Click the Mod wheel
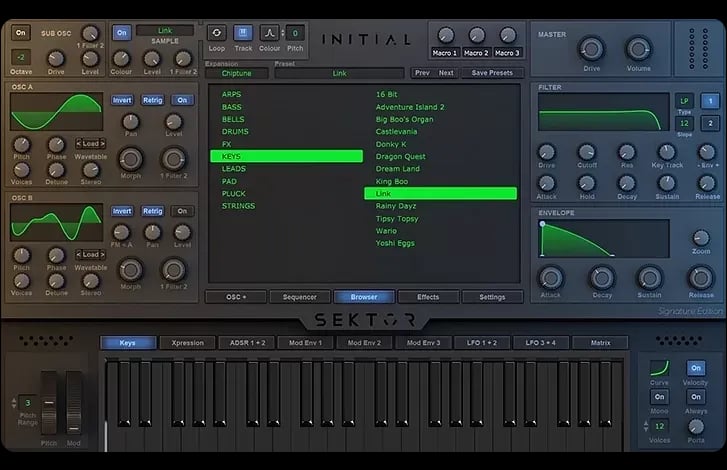The height and width of the screenshot is (470, 727). point(74,402)
